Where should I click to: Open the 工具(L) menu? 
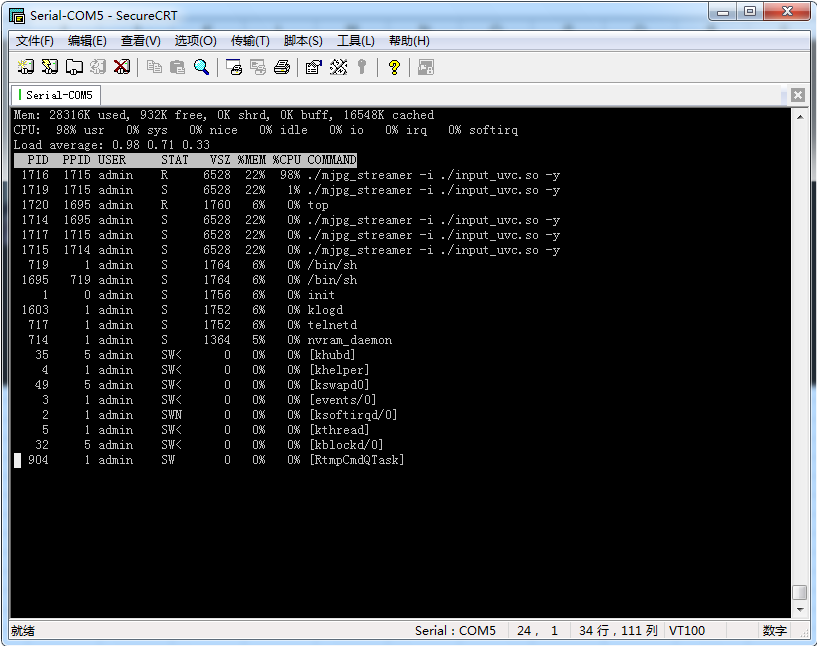356,41
